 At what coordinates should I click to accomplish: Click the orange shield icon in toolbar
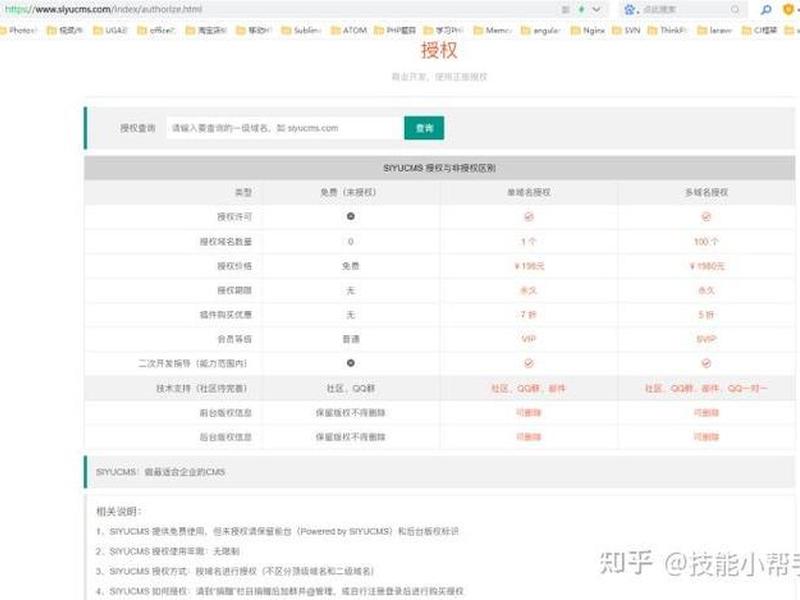point(788,10)
